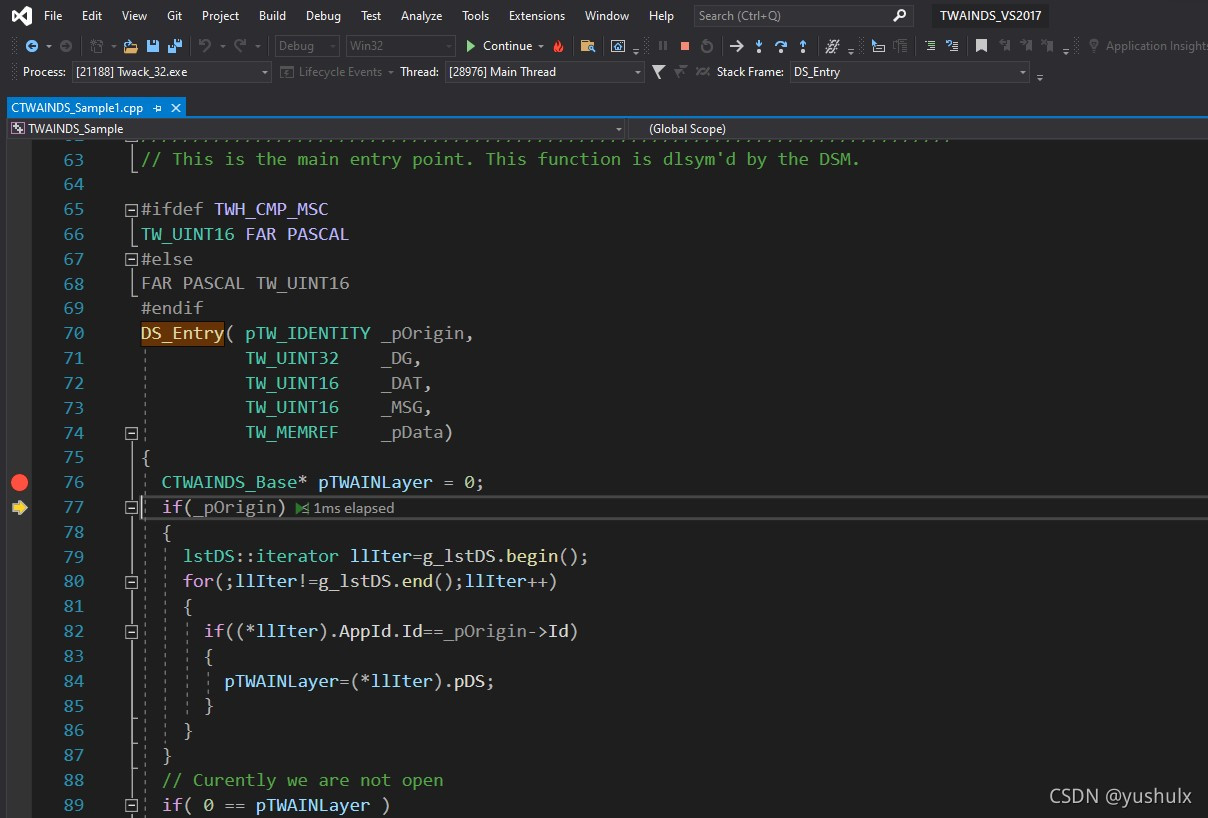Click the Step Over icon

coord(781,46)
